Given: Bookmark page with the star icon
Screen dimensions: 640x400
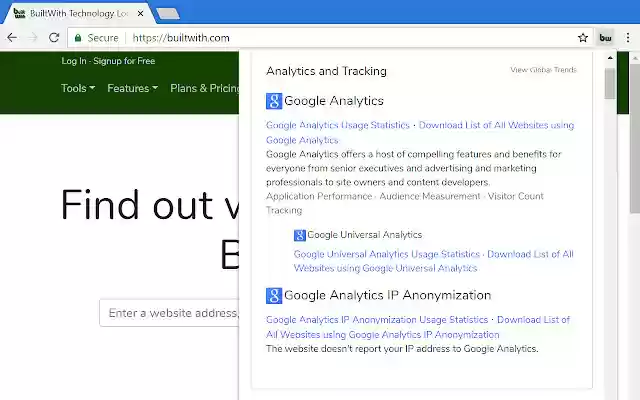Looking at the screenshot, I should pyautogui.click(x=583, y=38).
